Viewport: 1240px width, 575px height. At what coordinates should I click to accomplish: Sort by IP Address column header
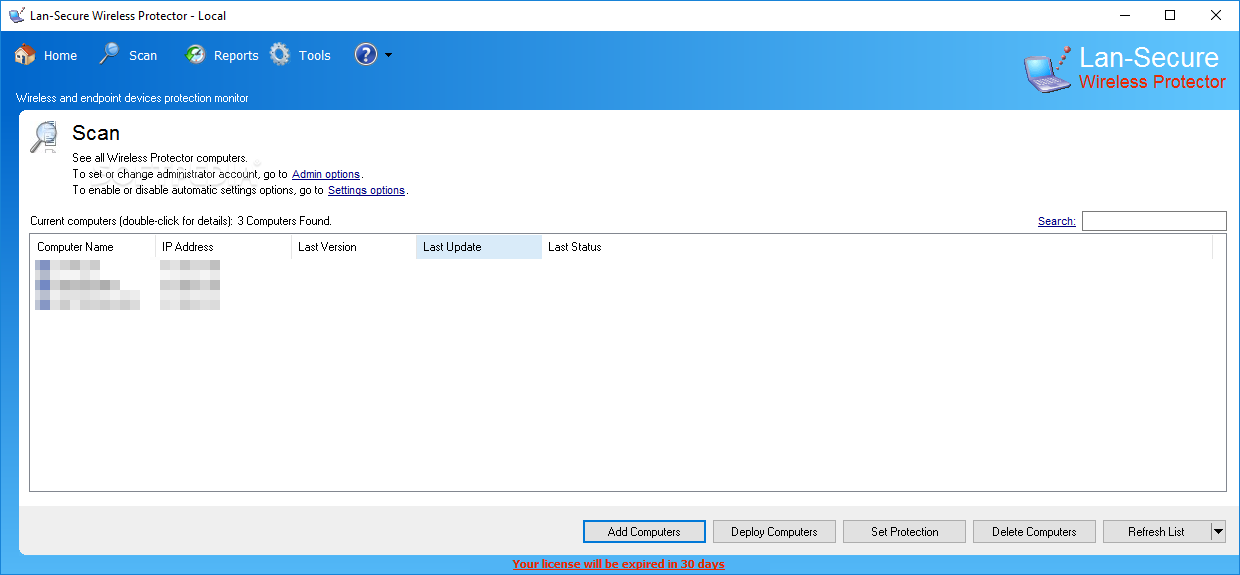coord(223,247)
